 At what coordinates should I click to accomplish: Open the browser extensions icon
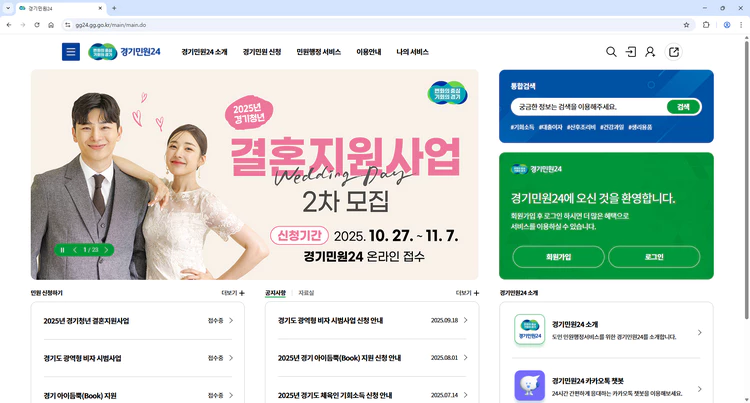coord(706,25)
